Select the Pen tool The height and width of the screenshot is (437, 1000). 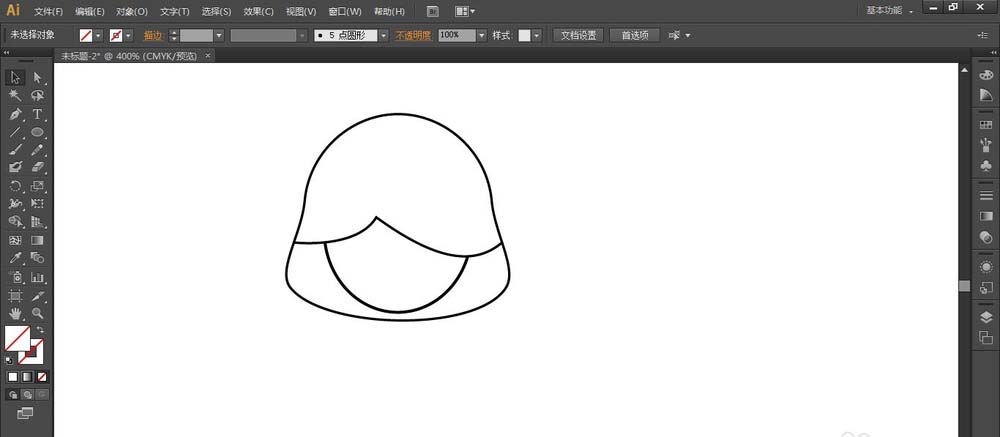(x=15, y=114)
